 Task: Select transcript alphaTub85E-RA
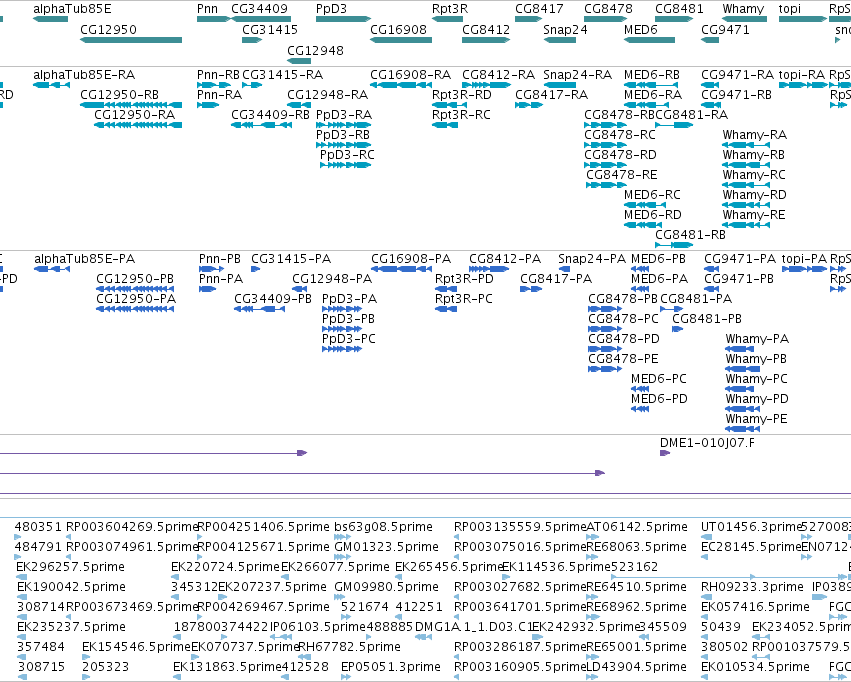[x=84, y=75]
